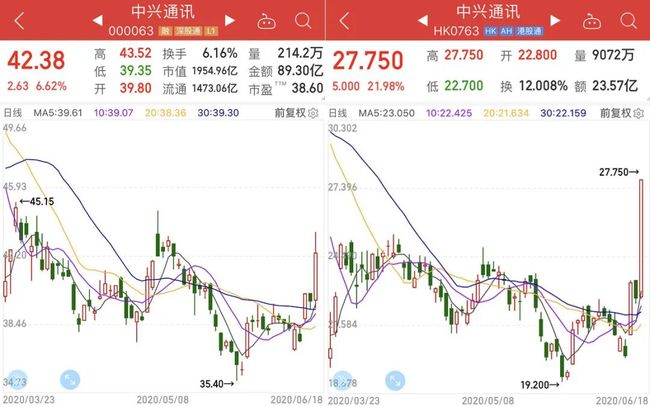Open robot assistant on HK0763 header
The height and width of the screenshot is (407, 650).
pyautogui.click(x=592, y=21)
